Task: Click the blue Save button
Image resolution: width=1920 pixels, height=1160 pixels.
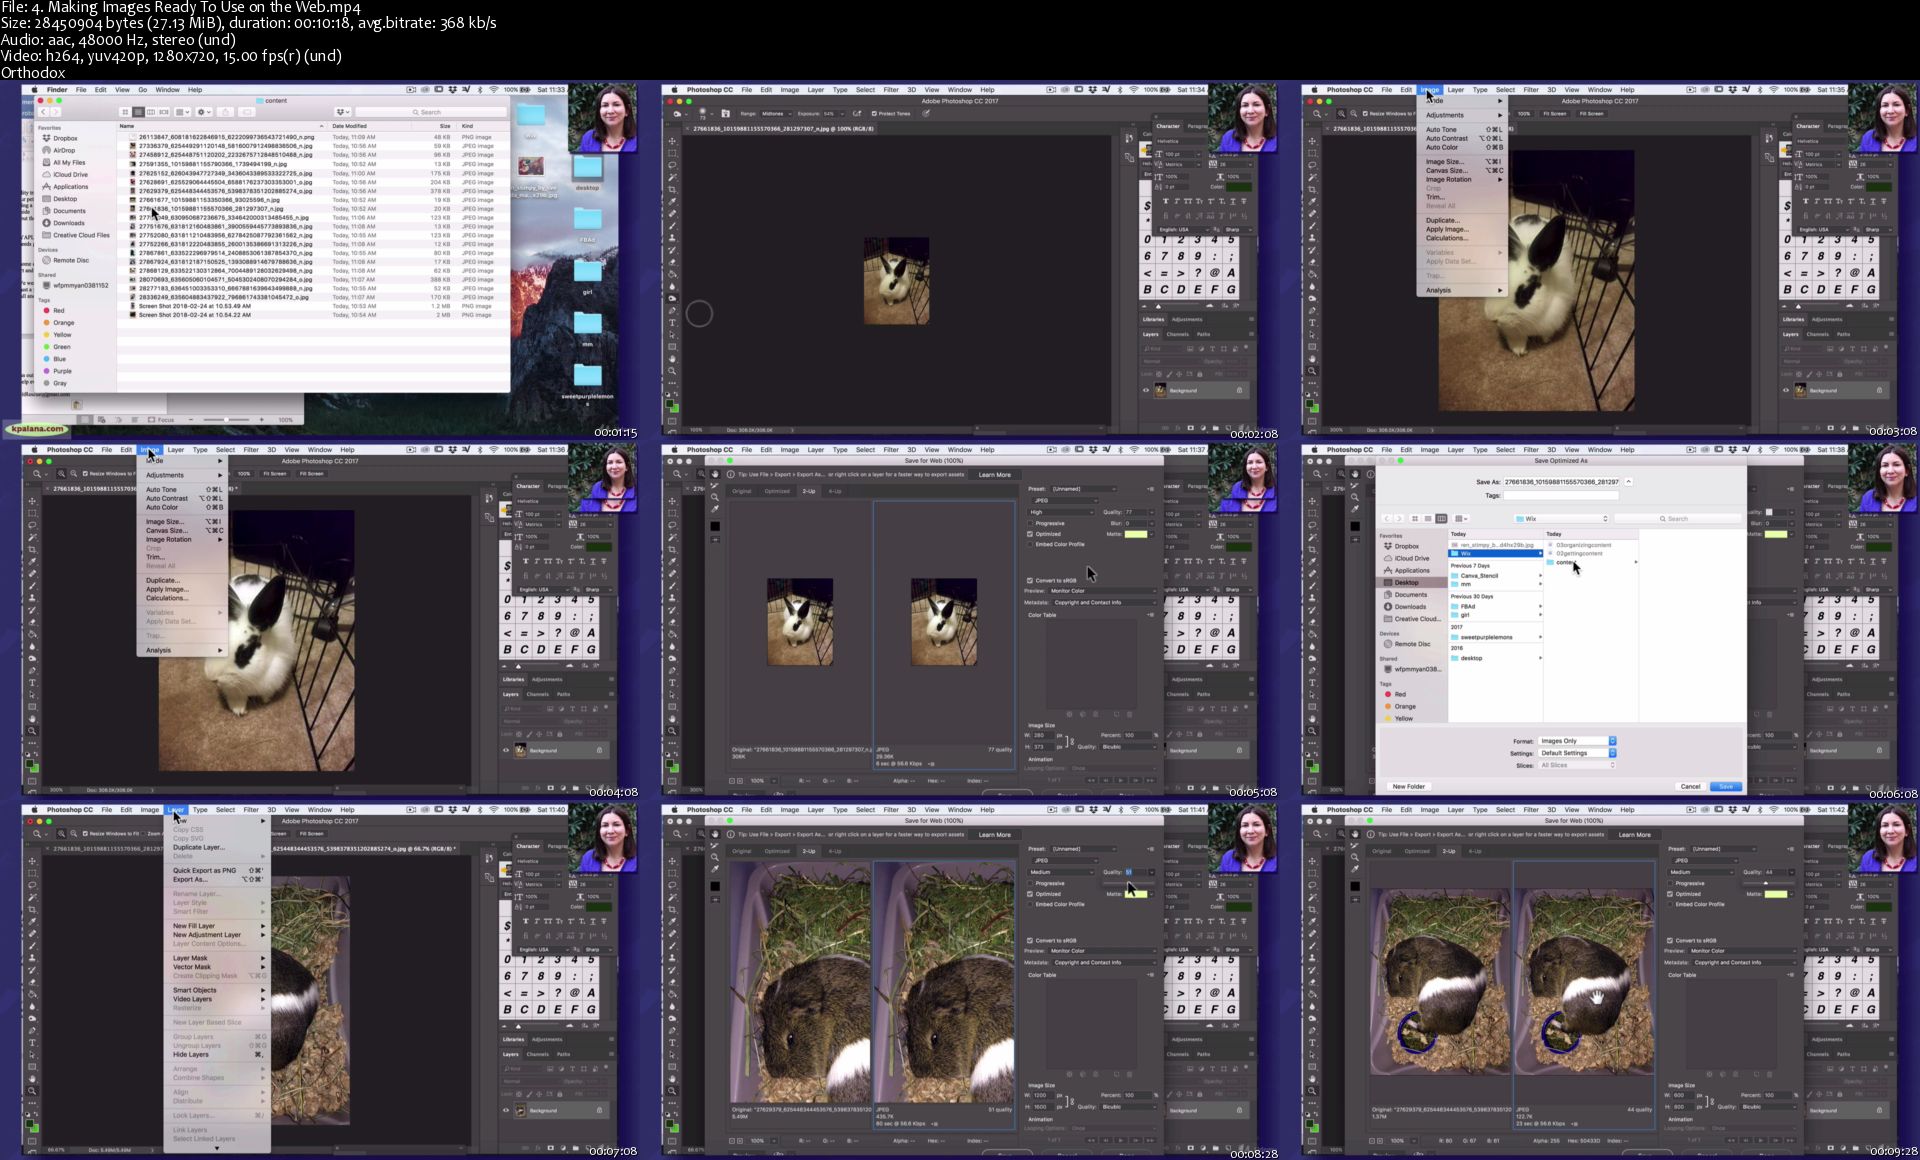Action: [1726, 786]
